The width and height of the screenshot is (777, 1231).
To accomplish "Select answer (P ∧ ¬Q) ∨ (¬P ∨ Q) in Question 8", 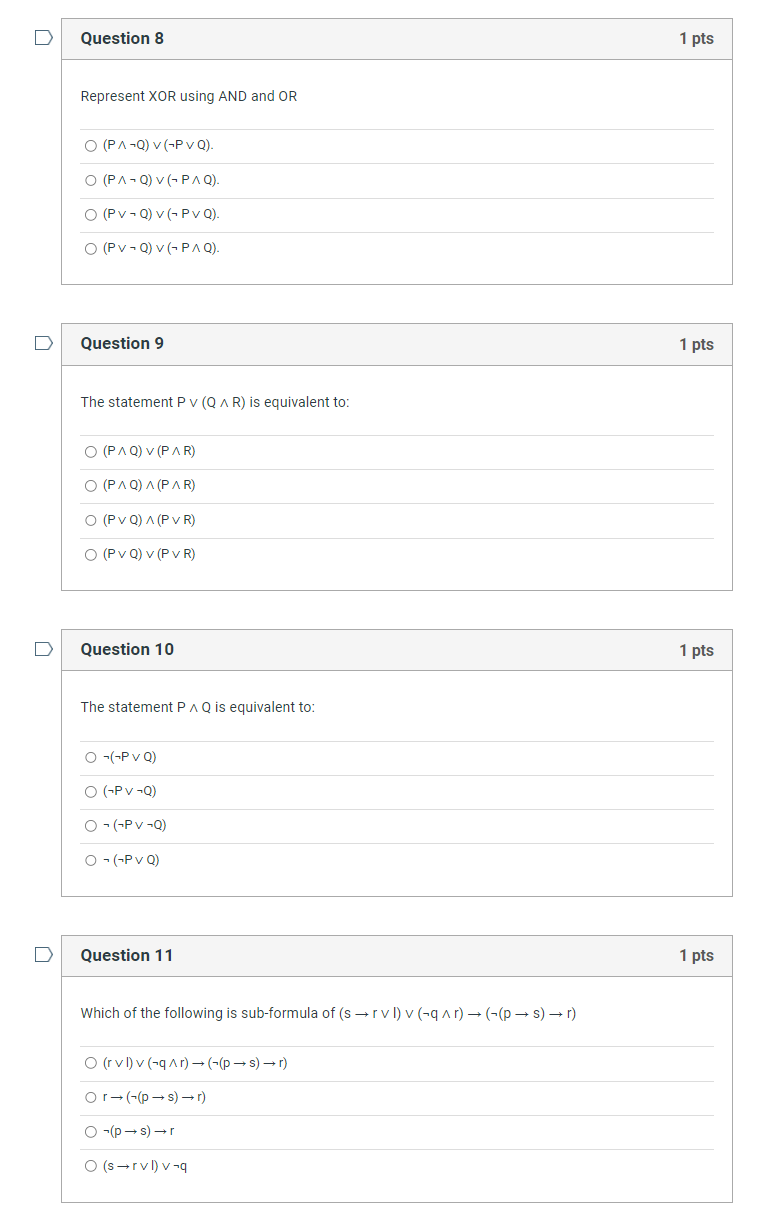I will coord(90,144).
